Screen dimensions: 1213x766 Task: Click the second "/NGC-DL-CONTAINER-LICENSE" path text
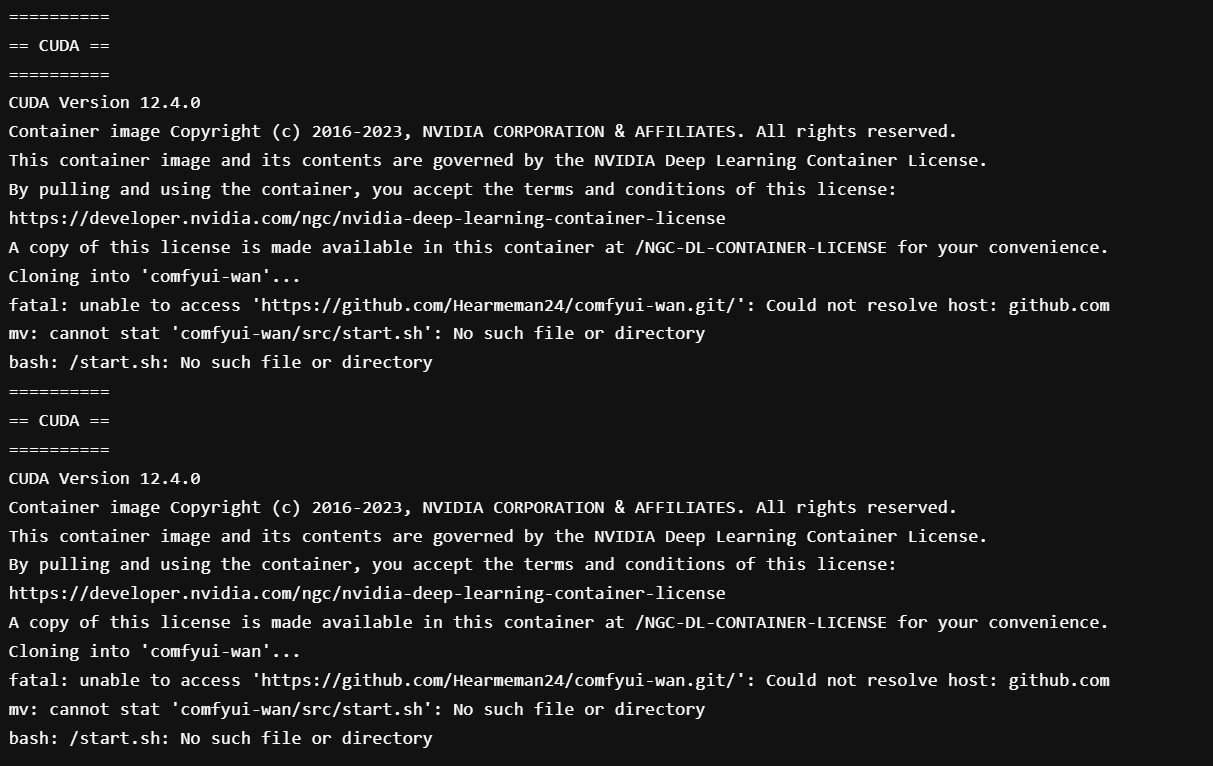760,622
